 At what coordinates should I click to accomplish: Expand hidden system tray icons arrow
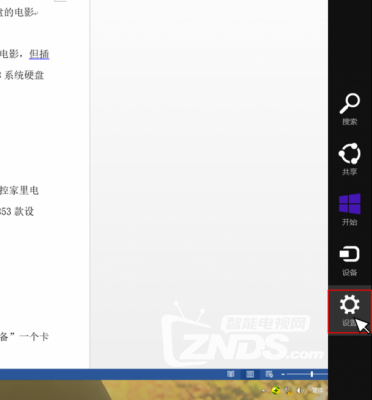pos(264,390)
